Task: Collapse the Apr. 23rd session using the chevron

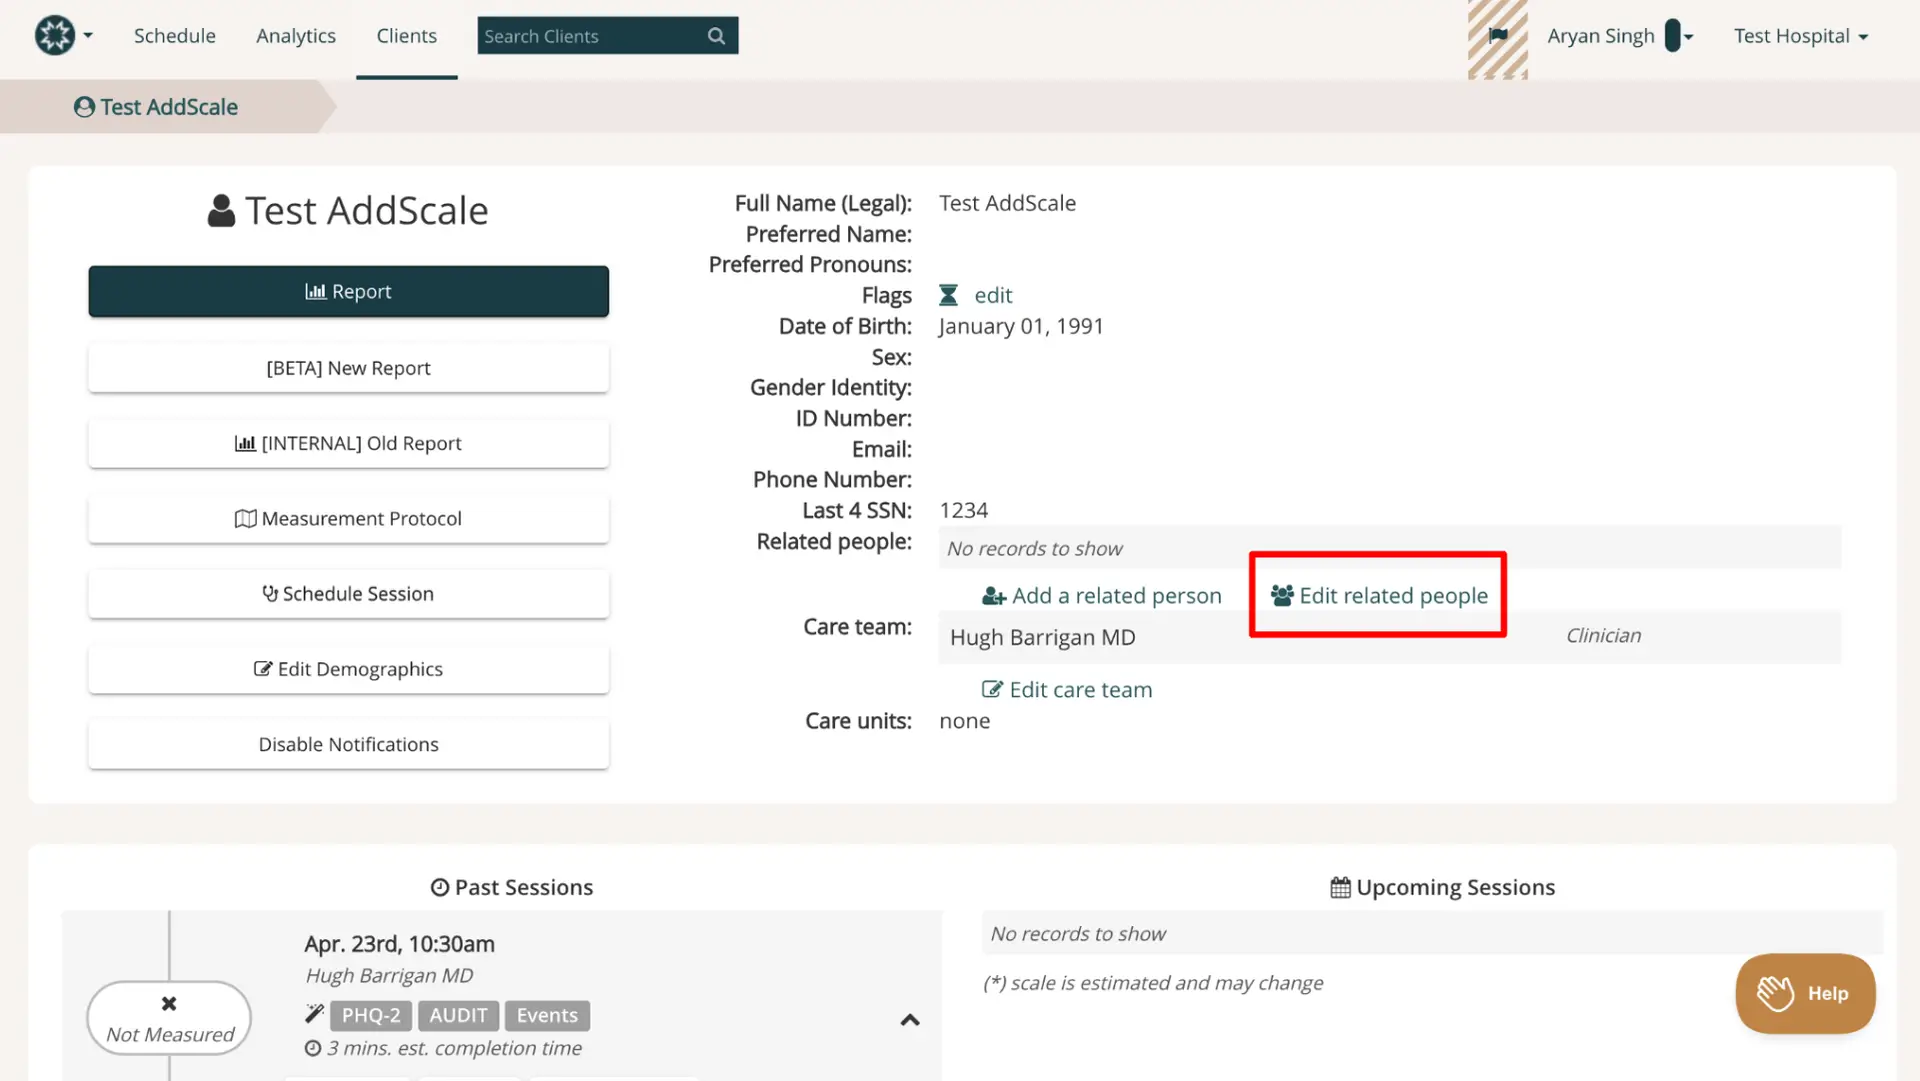Action: [x=910, y=1019]
